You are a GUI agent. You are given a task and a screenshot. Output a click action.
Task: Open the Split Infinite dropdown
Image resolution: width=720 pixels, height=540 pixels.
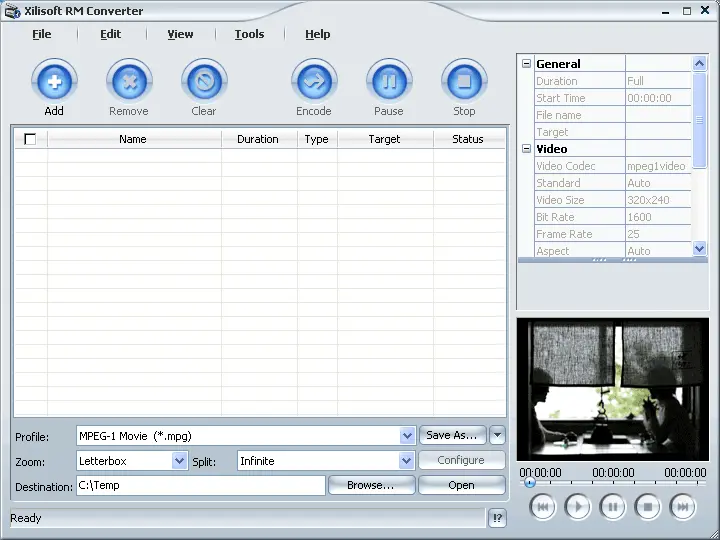407,461
